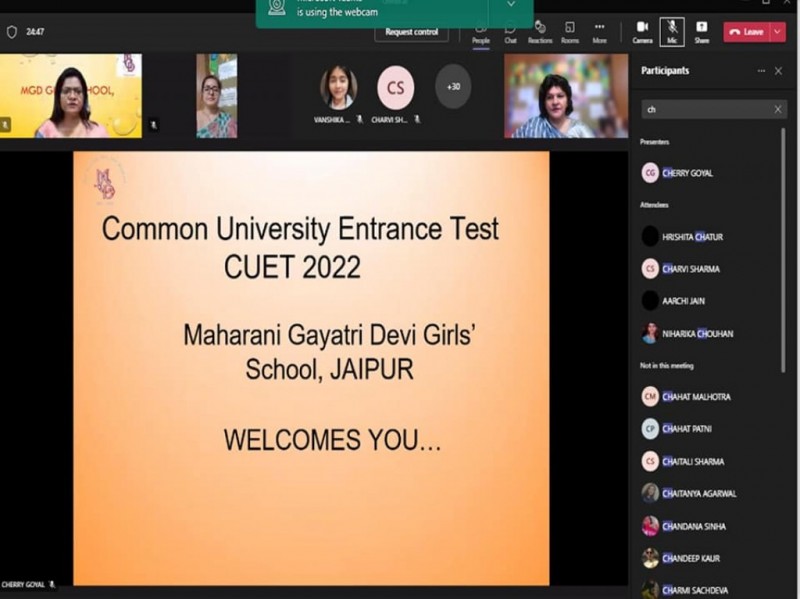Click the CS avatar of Chaitali Sharma

tap(650, 461)
